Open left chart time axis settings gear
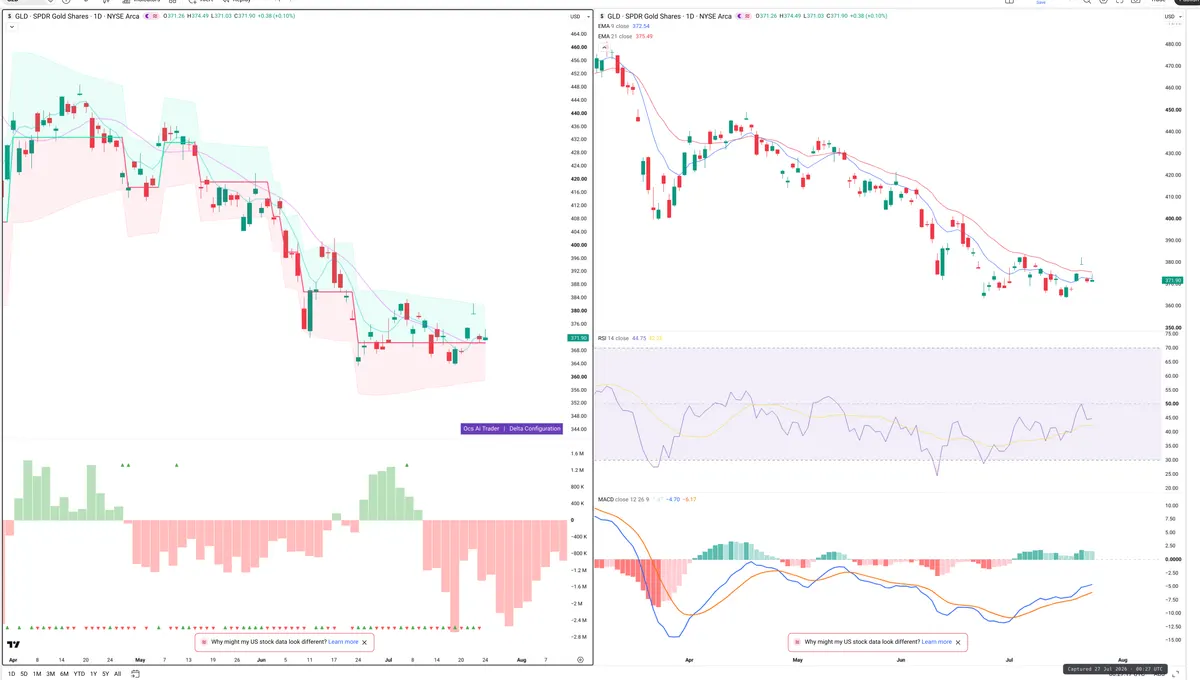1200x680 pixels. 580,660
